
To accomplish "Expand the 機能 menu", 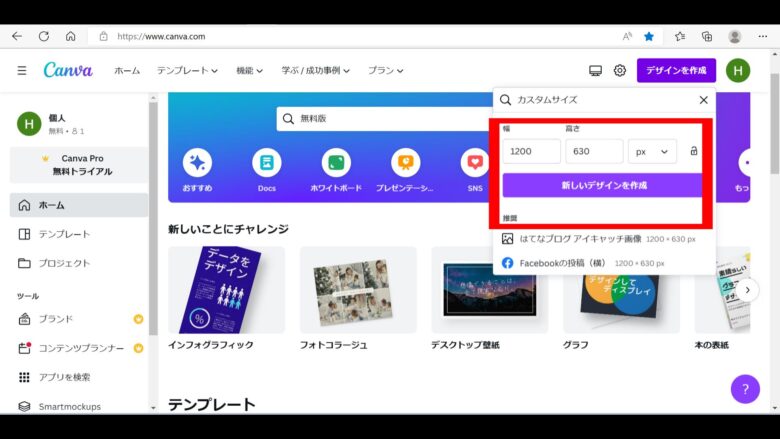I will click(249, 71).
